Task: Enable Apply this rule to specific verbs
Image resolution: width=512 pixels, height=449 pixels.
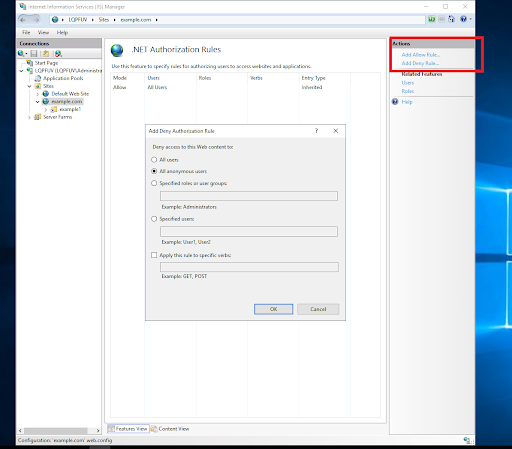Action: (154, 255)
